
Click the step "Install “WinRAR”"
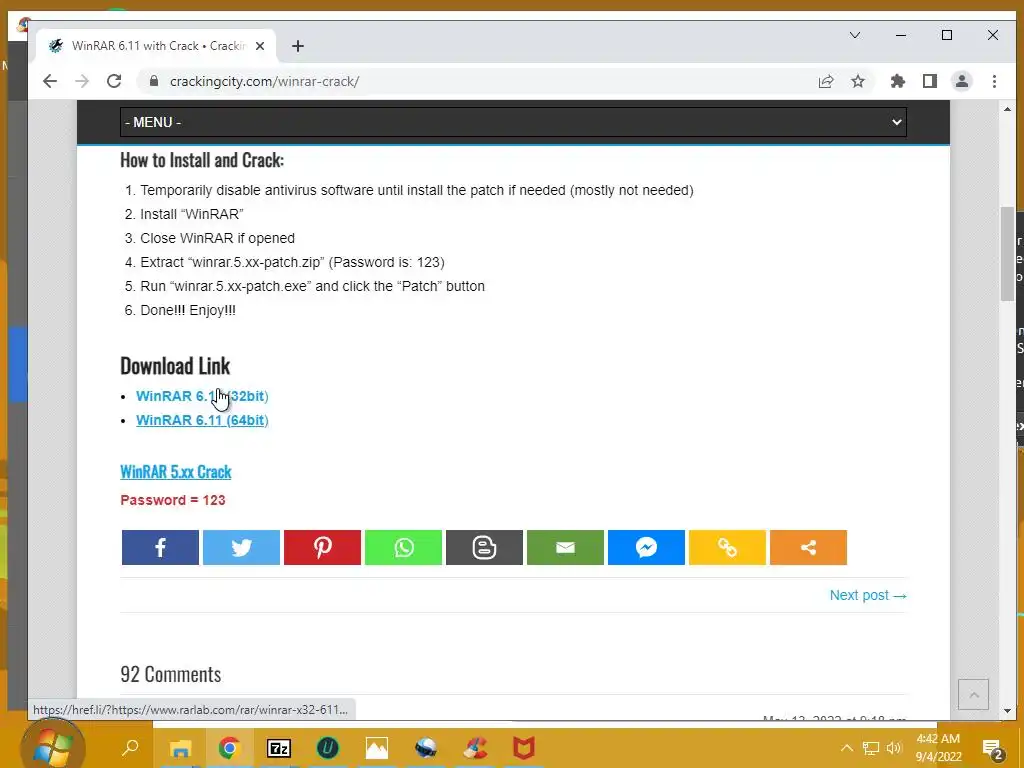coord(191,214)
